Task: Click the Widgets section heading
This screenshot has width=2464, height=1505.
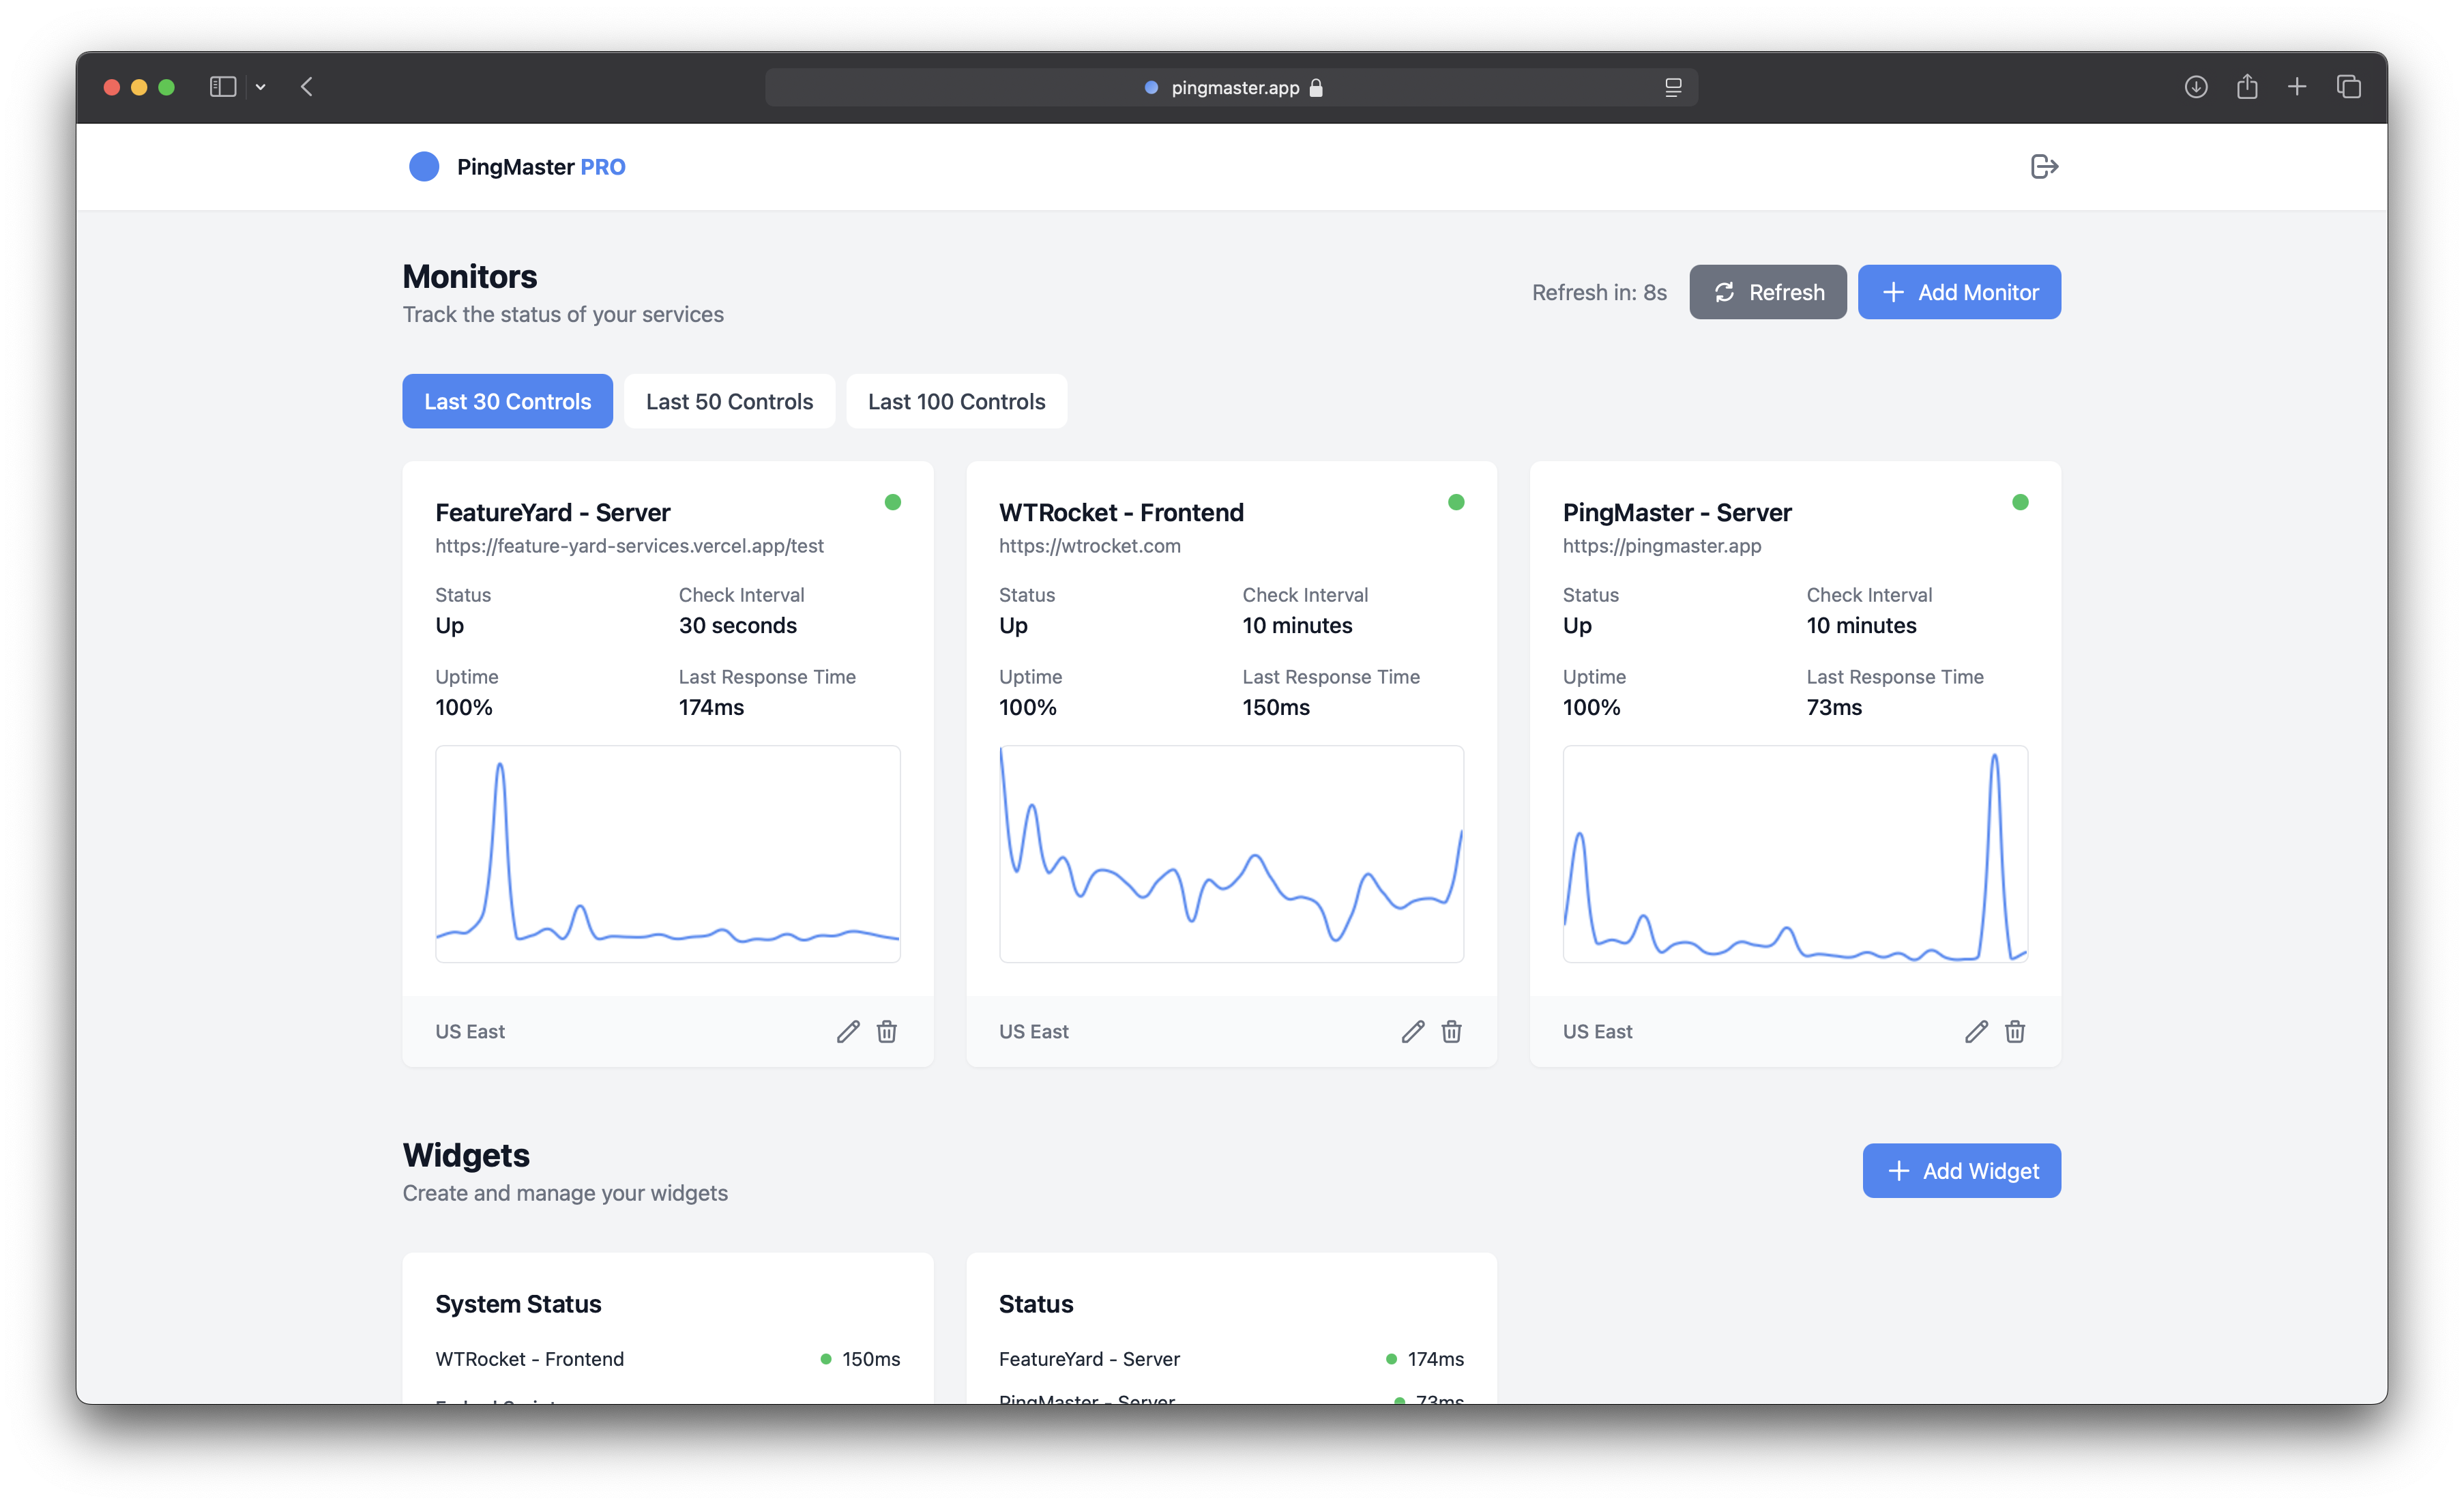Action: point(466,1155)
